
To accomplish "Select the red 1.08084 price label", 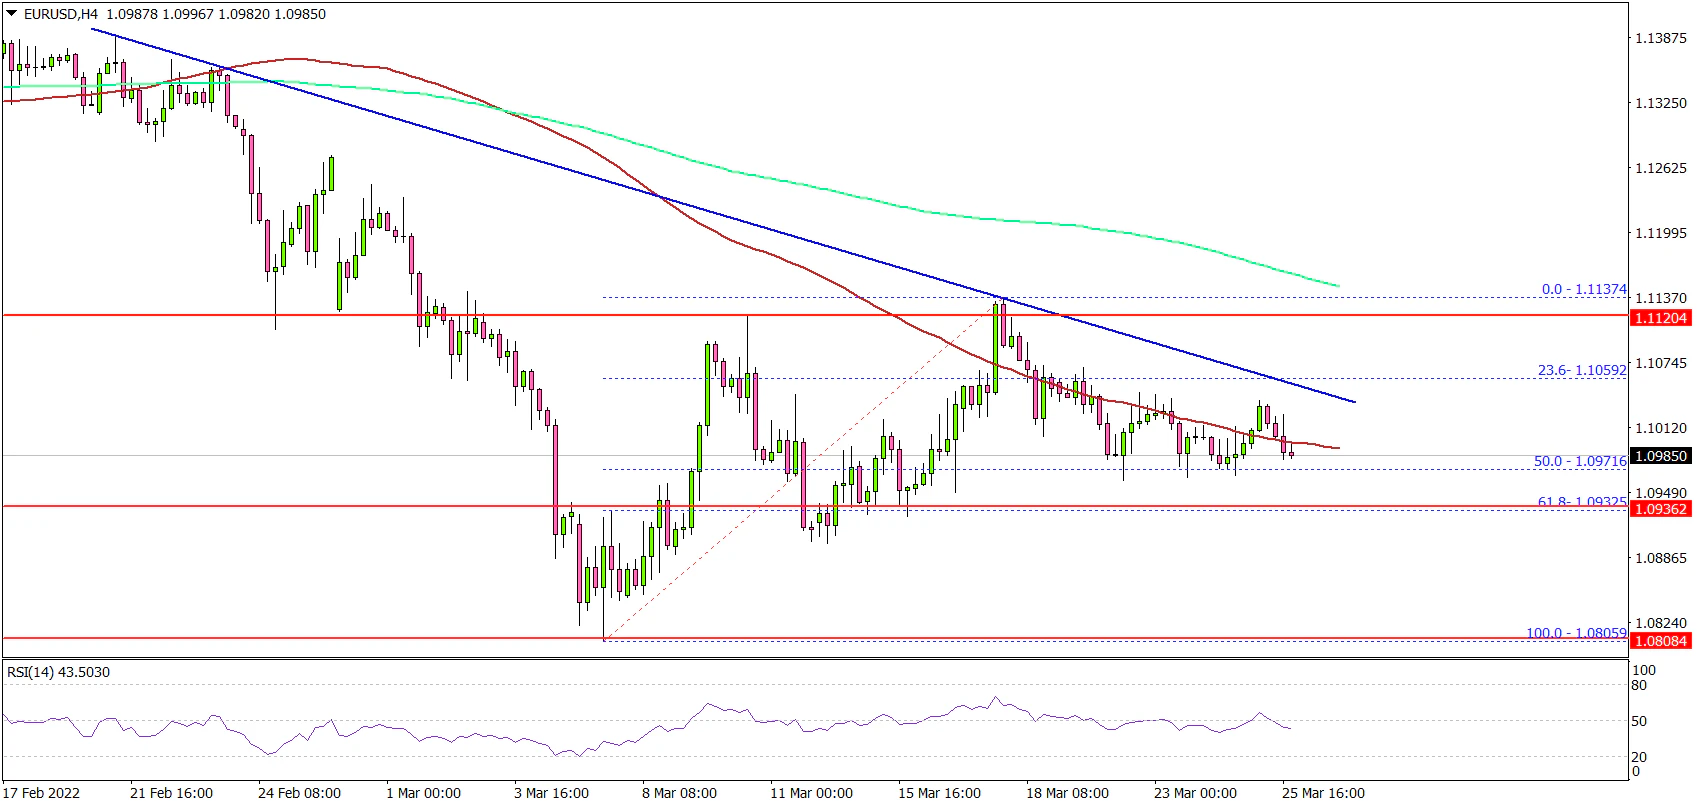I will tap(1660, 640).
